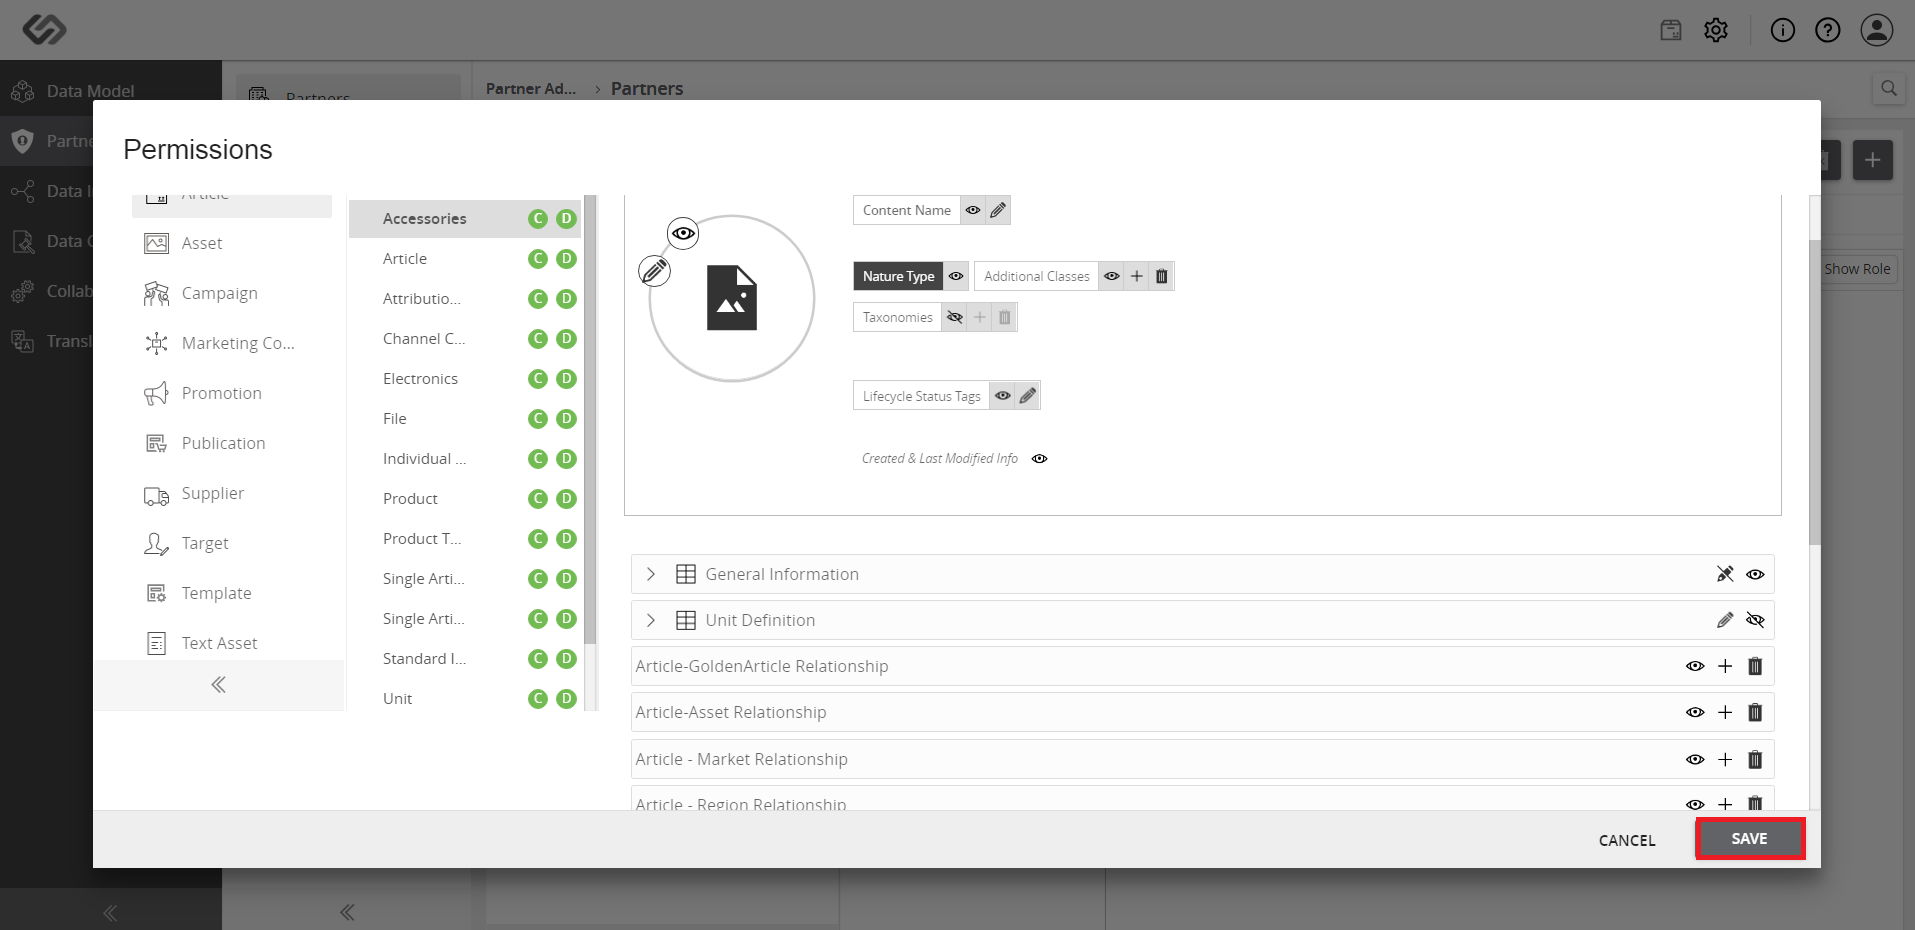Toggle Nature Type visibility eye

[956, 276]
